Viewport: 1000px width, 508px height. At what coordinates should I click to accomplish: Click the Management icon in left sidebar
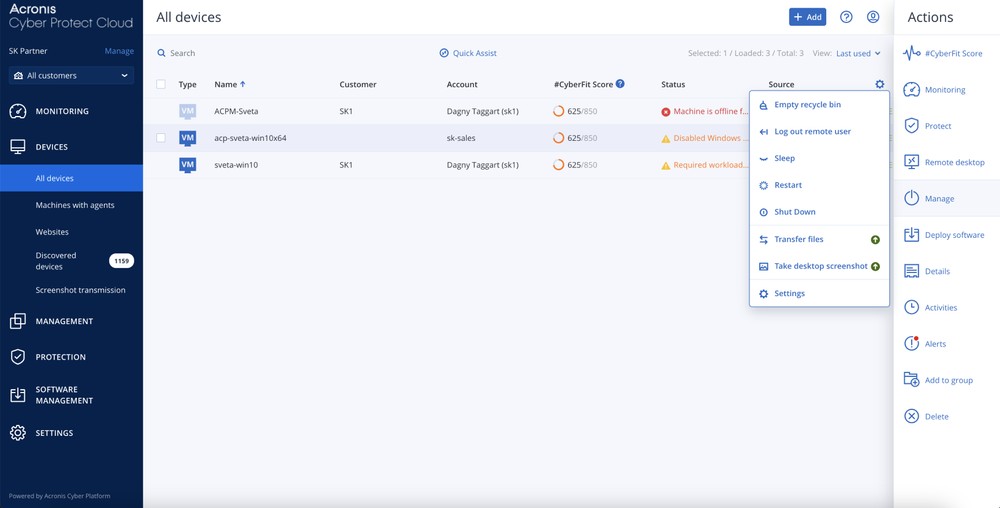click(18, 321)
